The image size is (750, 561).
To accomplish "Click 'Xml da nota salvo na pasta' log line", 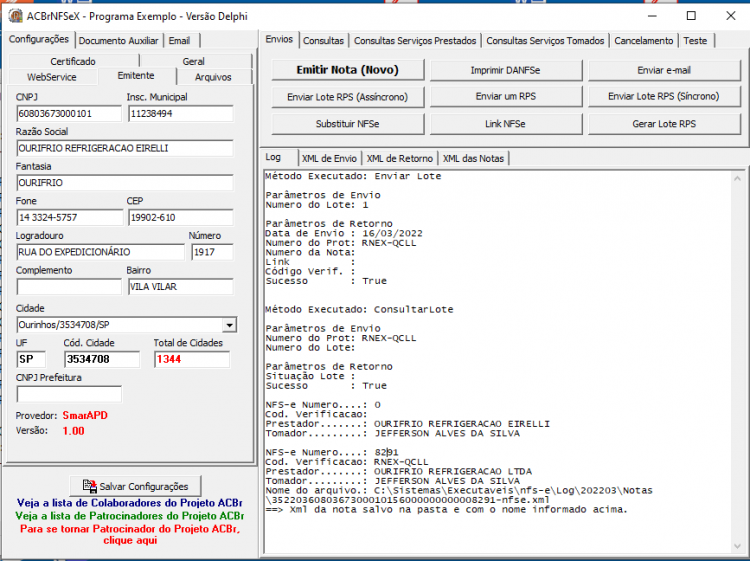I will [x=446, y=509].
